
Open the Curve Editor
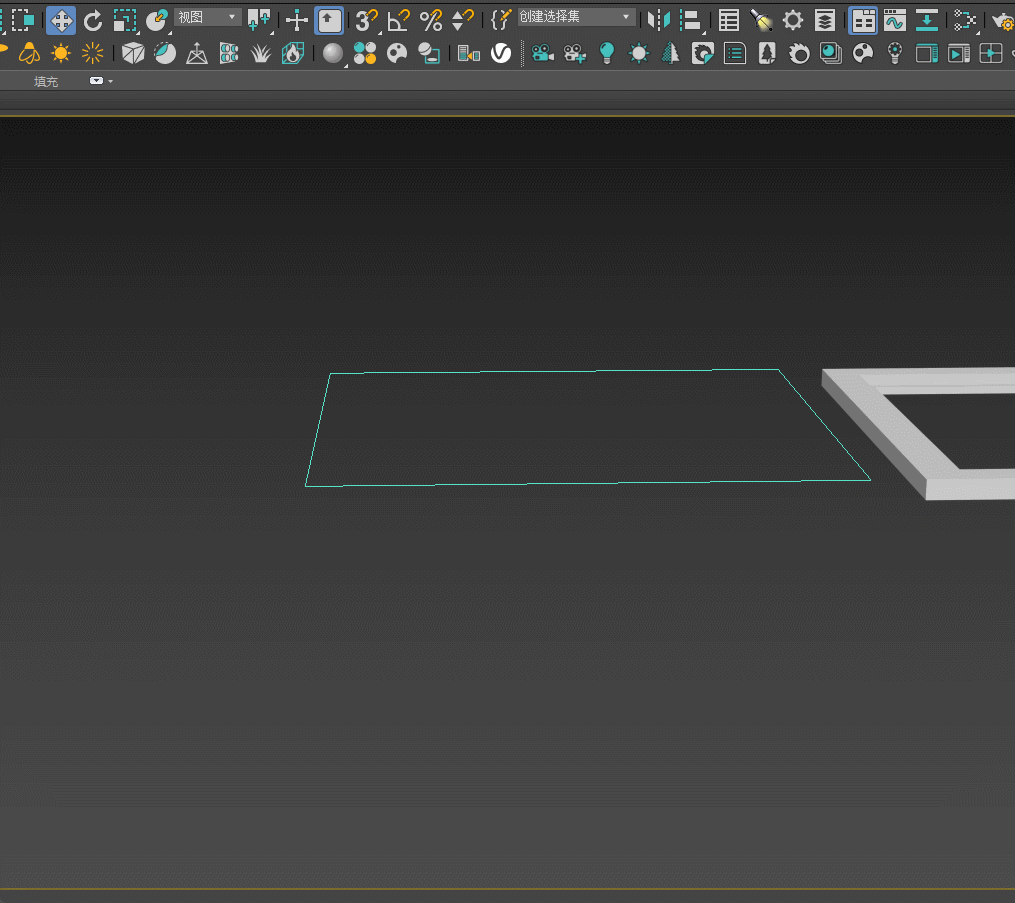point(894,20)
